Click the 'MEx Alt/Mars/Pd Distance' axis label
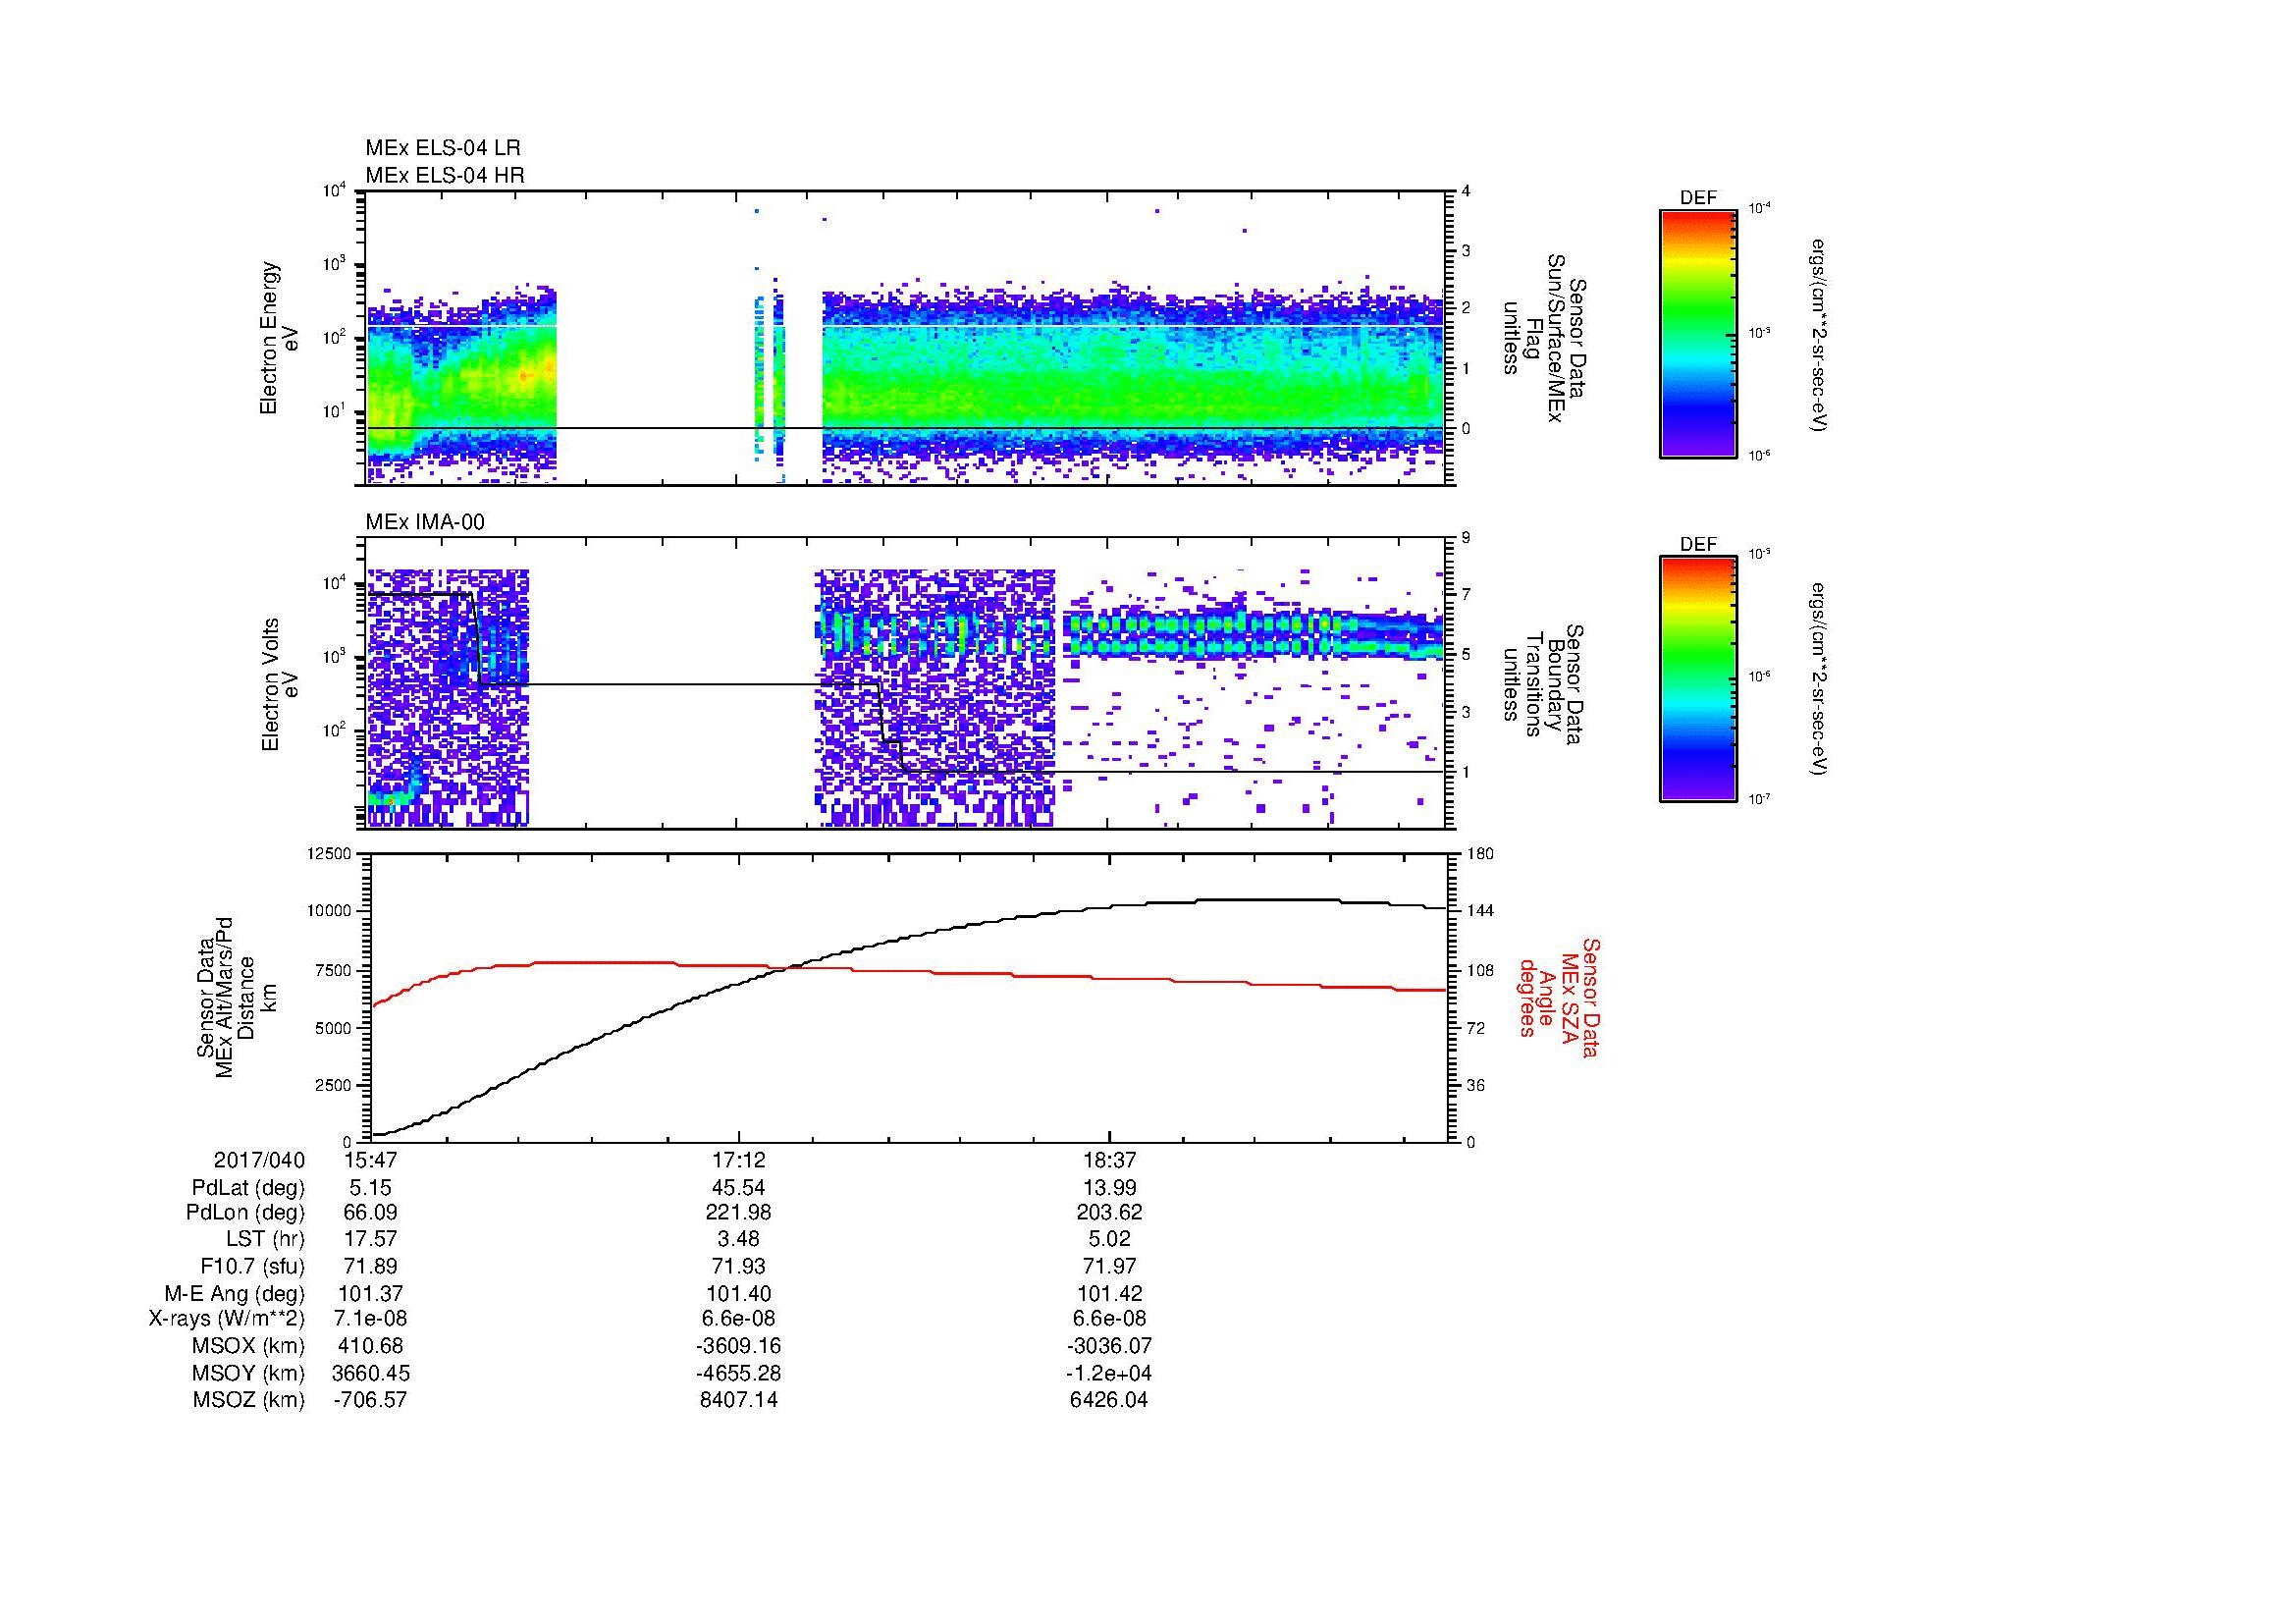This screenshot has height=1623, width=2296. click(236, 996)
